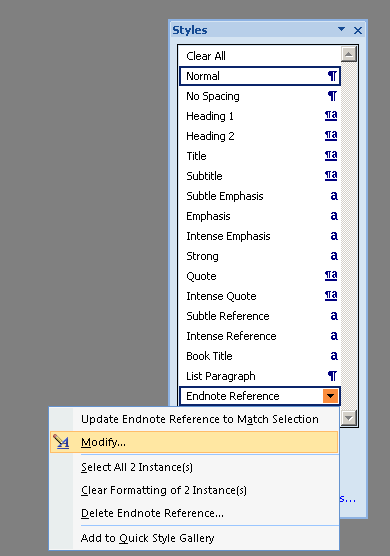Apply the Subtle Emphasis style
Image resolution: width=390 pixels, height=556 pixels.
coord(260,196)
